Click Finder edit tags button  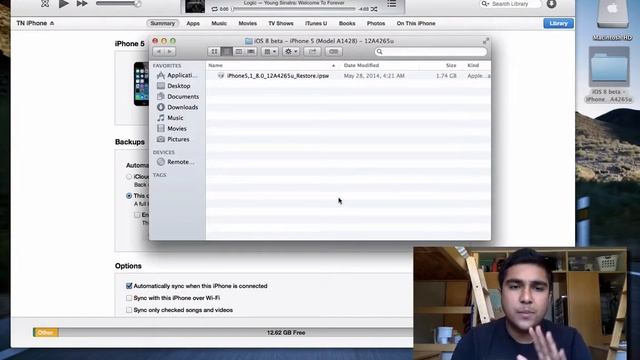(333, 51)
